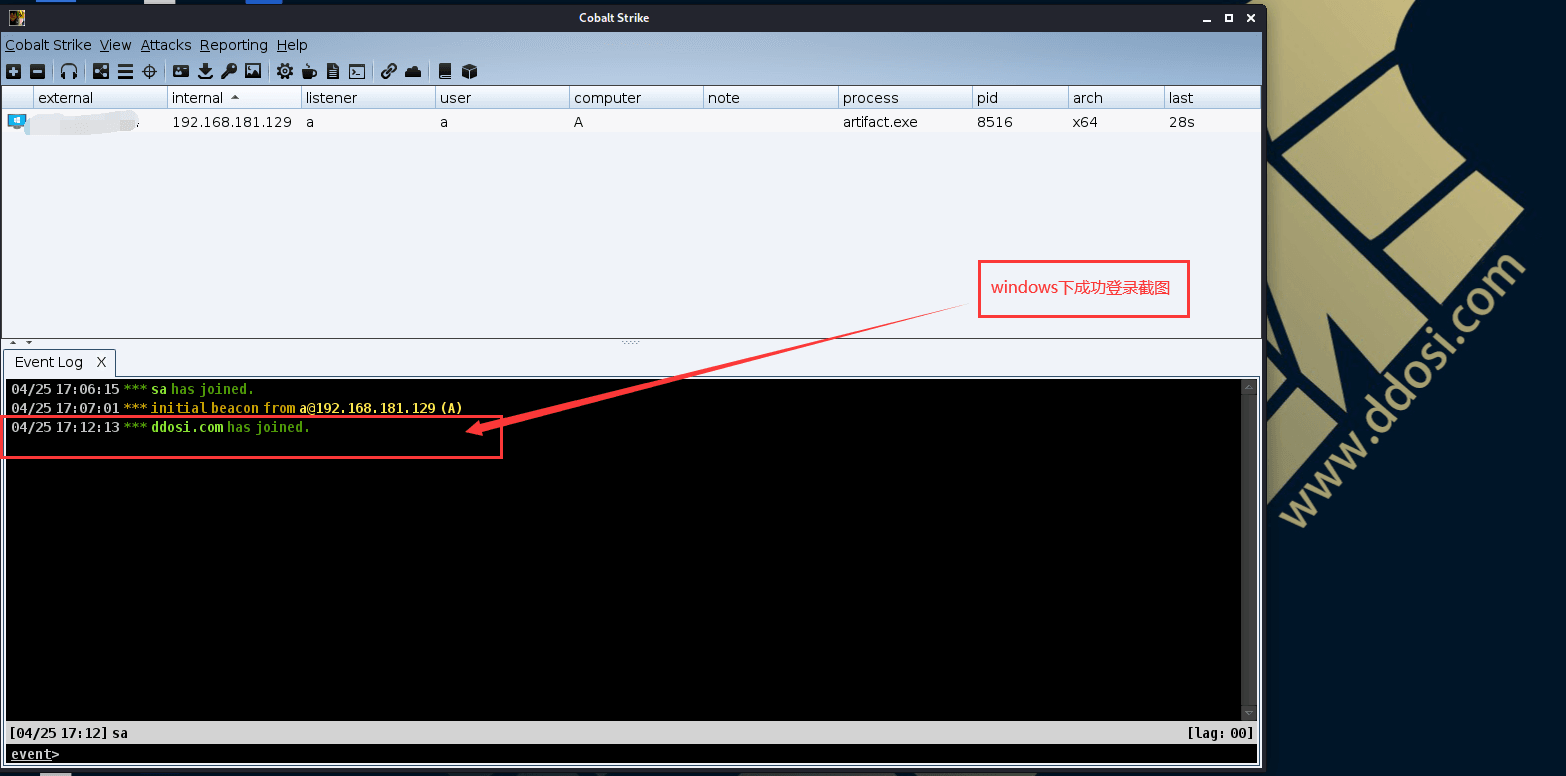This screenshot has width=1566, height=776.
Task: Click the pid value 8516
Action: (995, 122)
